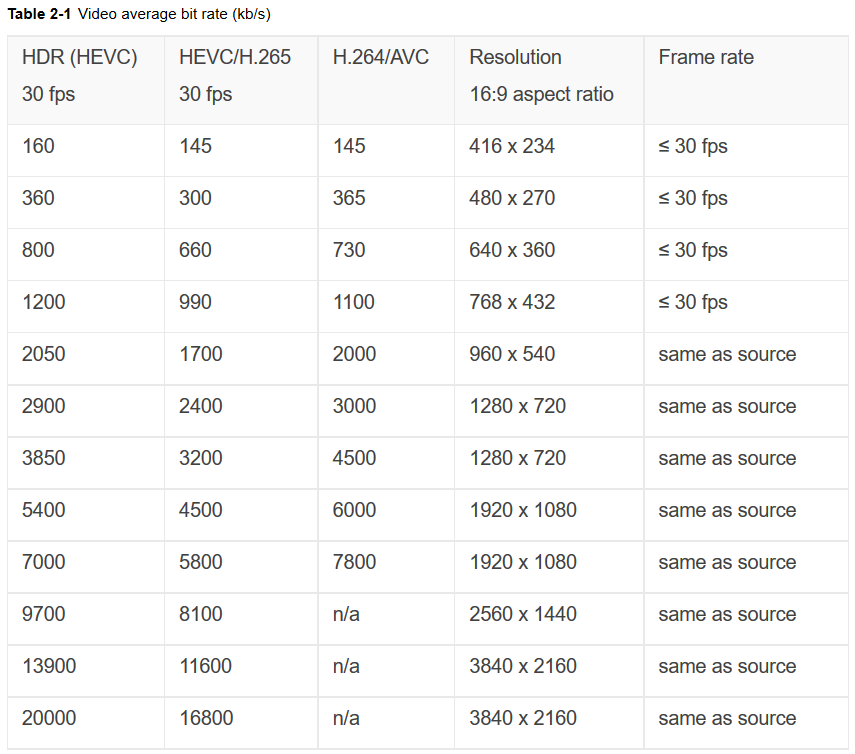Select the 768 x 432 resolution cell
This screenshot has width=855, height=754.
(511, 302)
